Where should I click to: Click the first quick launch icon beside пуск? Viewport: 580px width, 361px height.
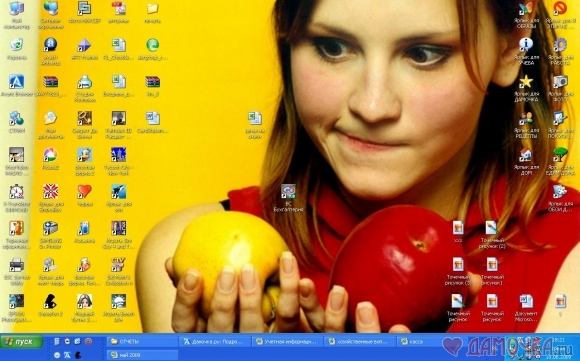[57, 341]
